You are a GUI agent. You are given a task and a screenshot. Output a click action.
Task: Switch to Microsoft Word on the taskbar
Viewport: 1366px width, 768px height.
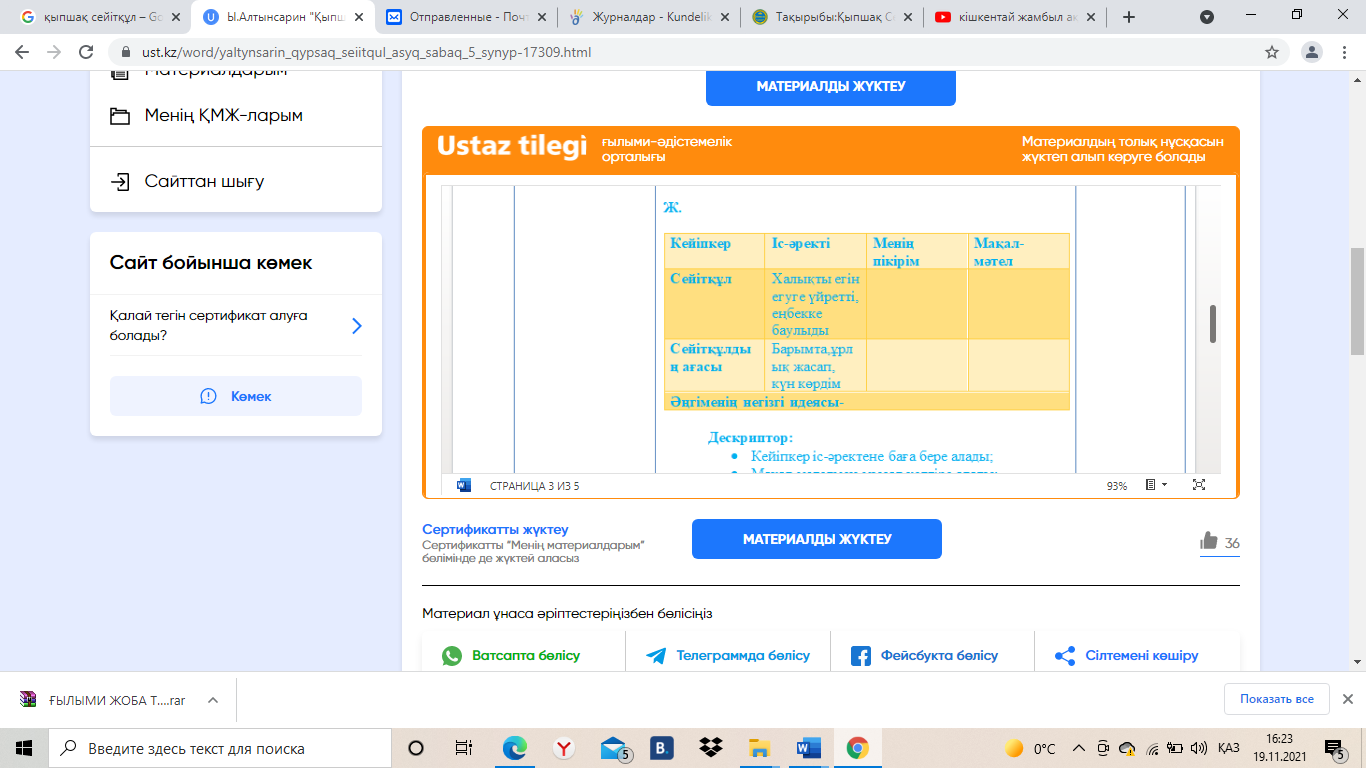808,748
